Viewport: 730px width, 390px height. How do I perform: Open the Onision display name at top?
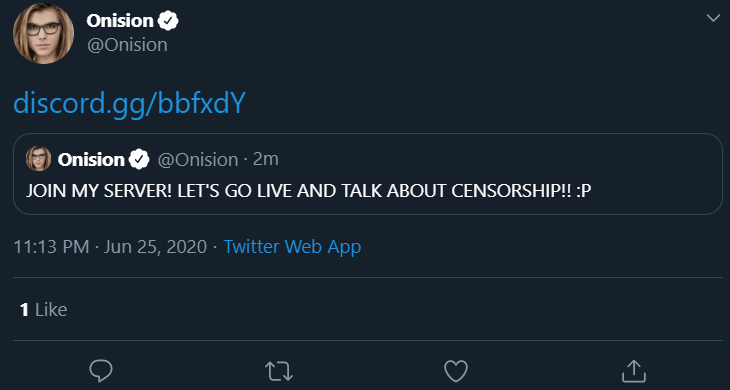[x=120, y=21]
